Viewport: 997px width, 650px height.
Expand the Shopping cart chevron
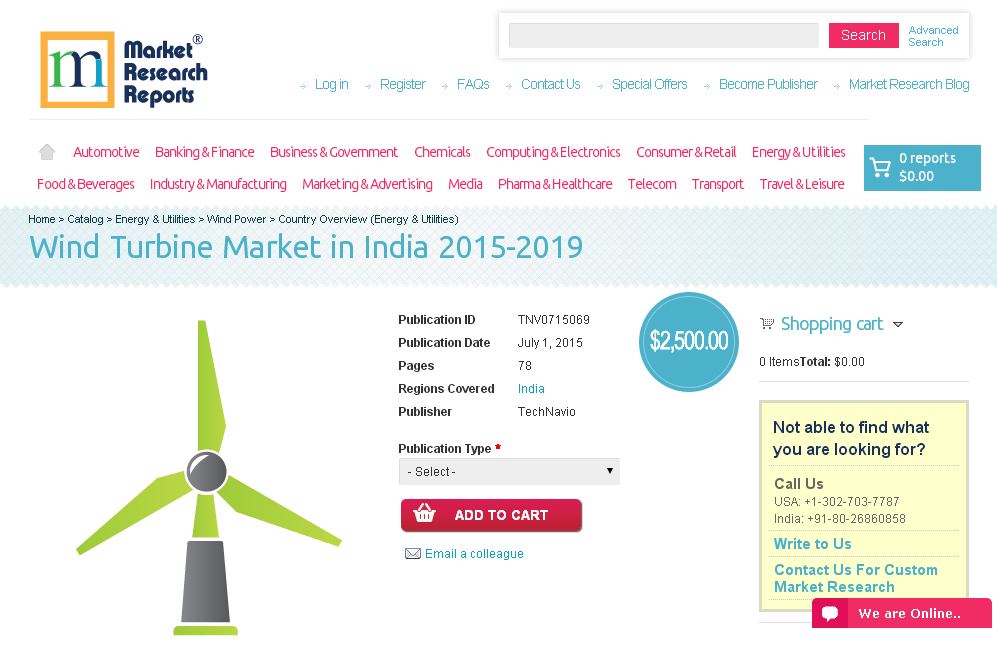click(x=899, y=324)
